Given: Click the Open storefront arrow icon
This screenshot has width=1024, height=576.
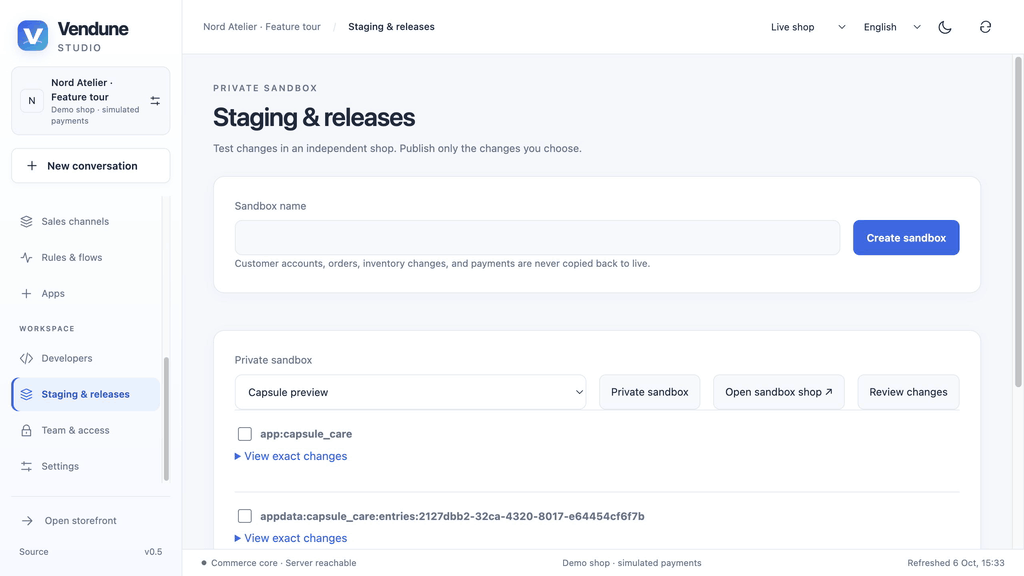Looking at the screenshot, I should [27, 520].
